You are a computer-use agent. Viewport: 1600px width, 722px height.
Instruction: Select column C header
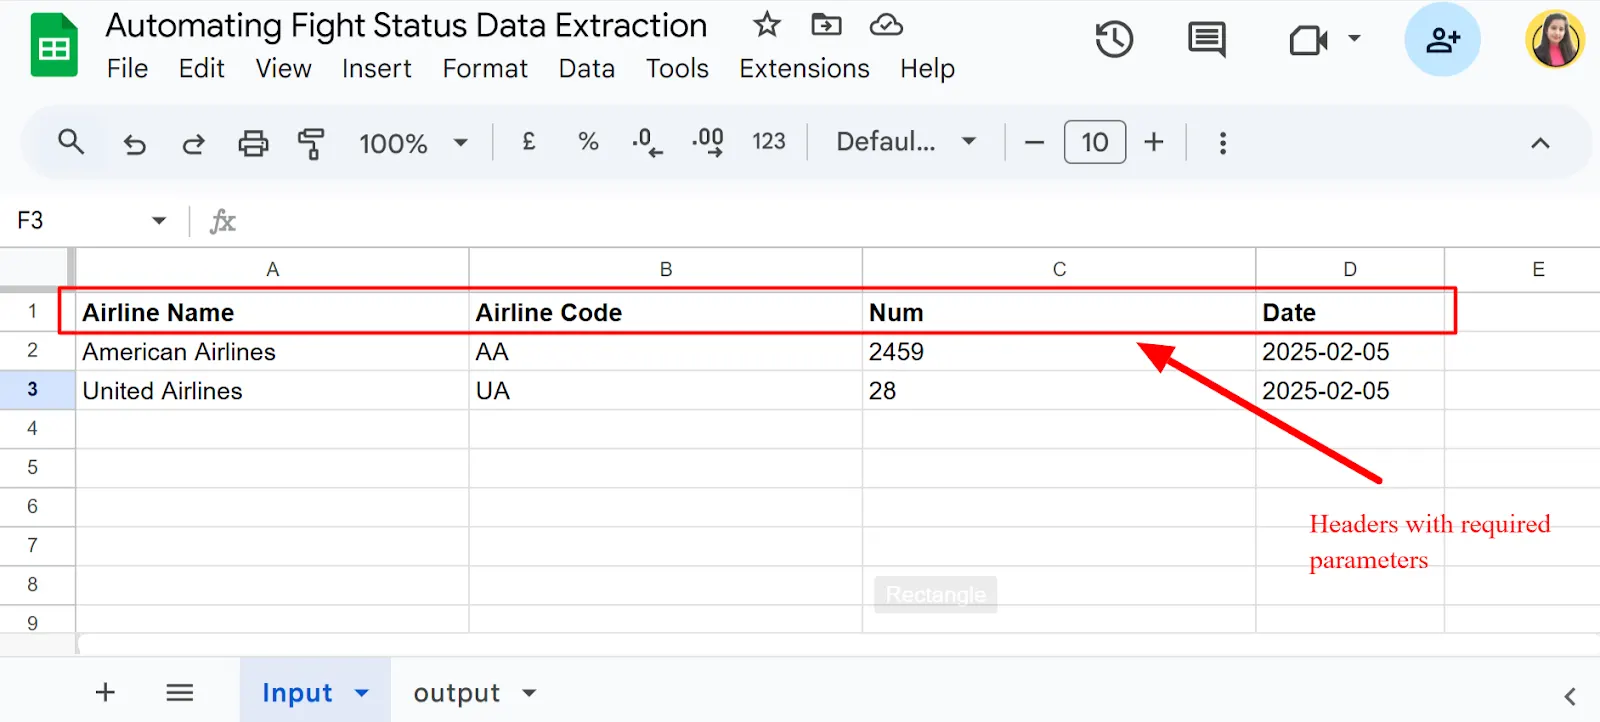pos(1059,269)
